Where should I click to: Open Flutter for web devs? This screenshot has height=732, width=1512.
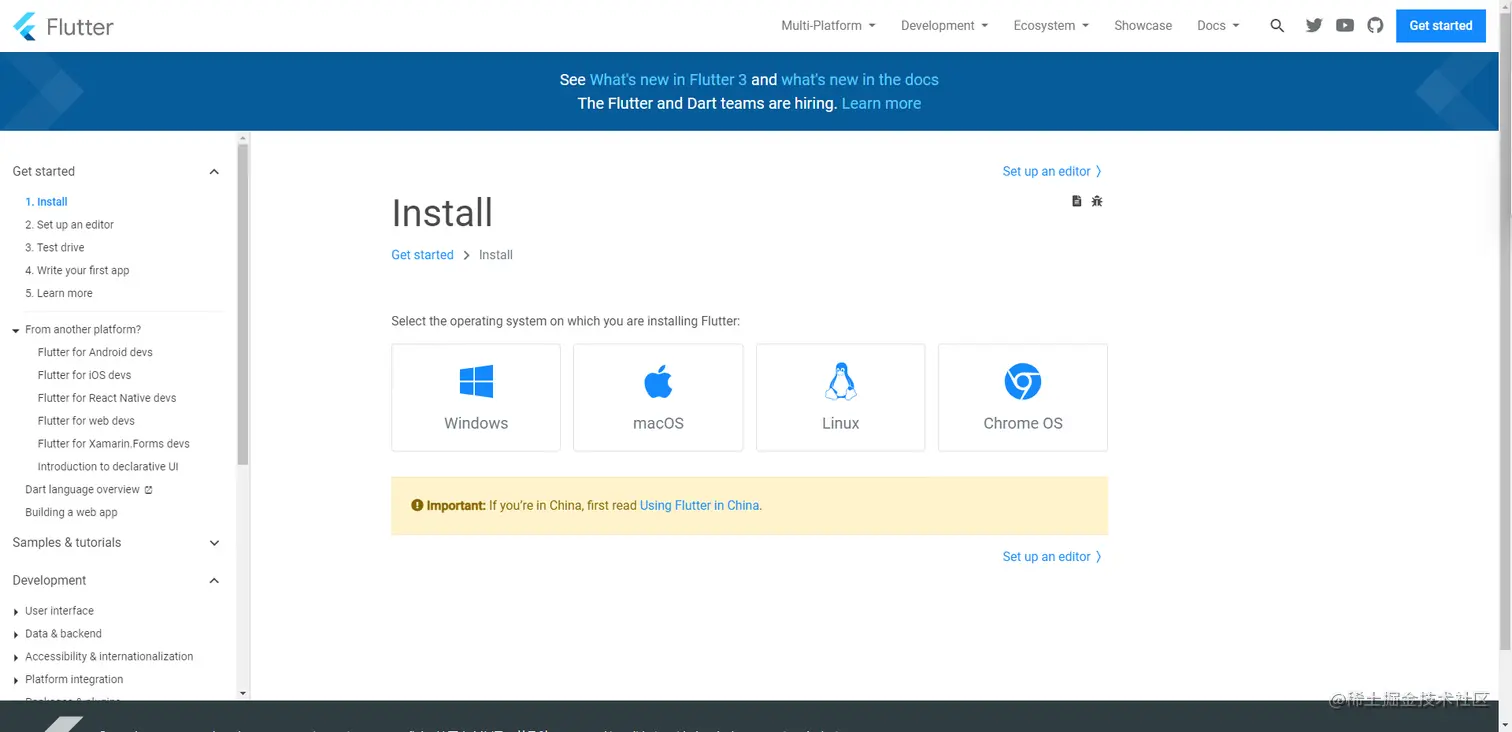coord(86,422)
